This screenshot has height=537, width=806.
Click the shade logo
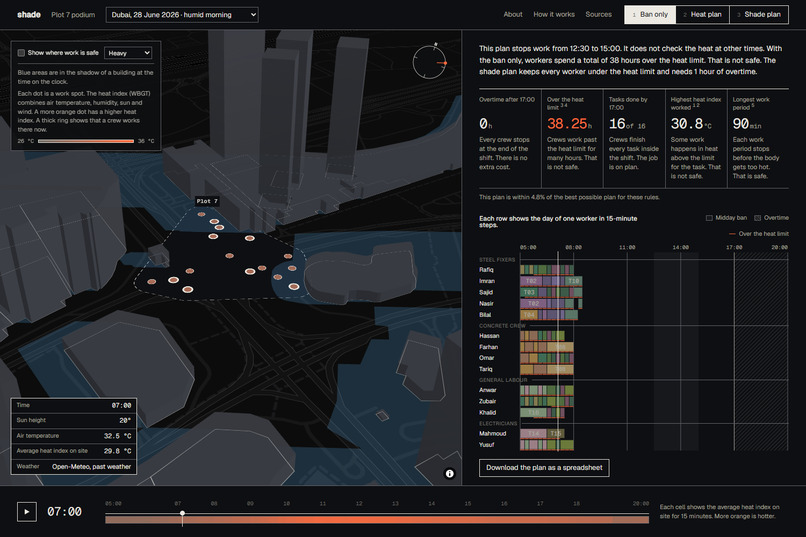click(29, 14)
